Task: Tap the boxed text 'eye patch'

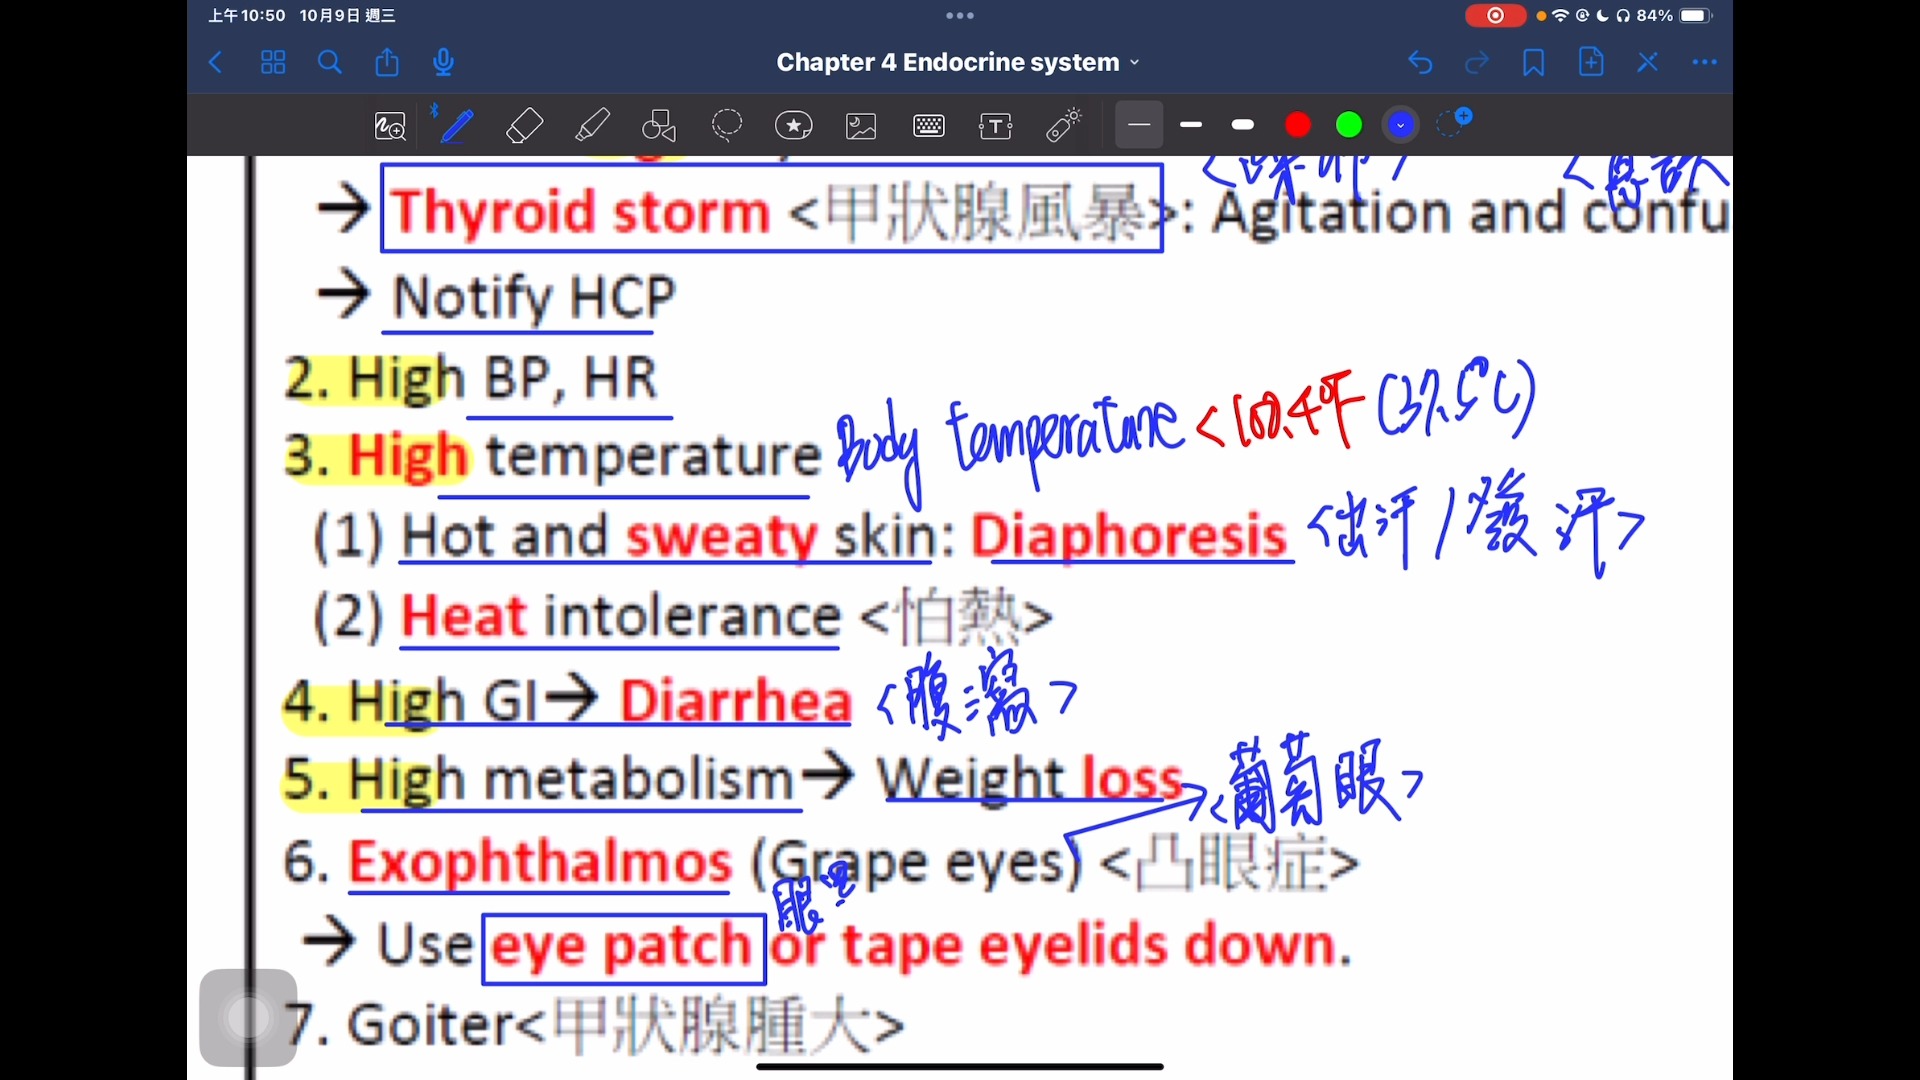Action: (x=622, y=946)
